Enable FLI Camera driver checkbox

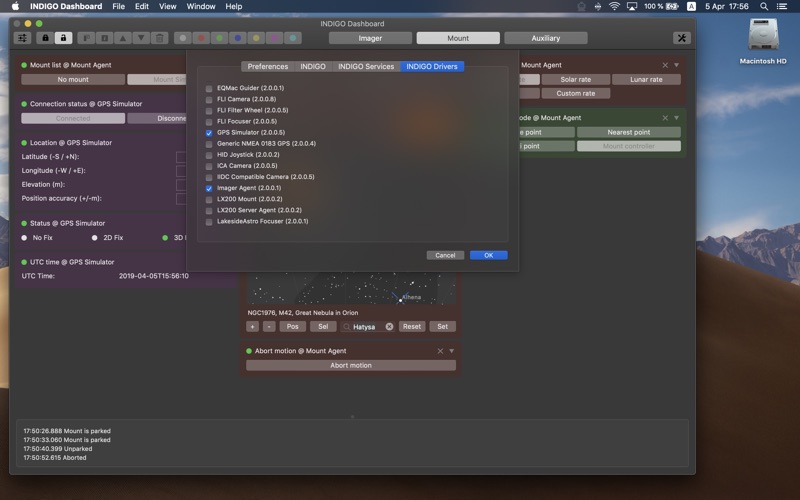click(209, 99)
